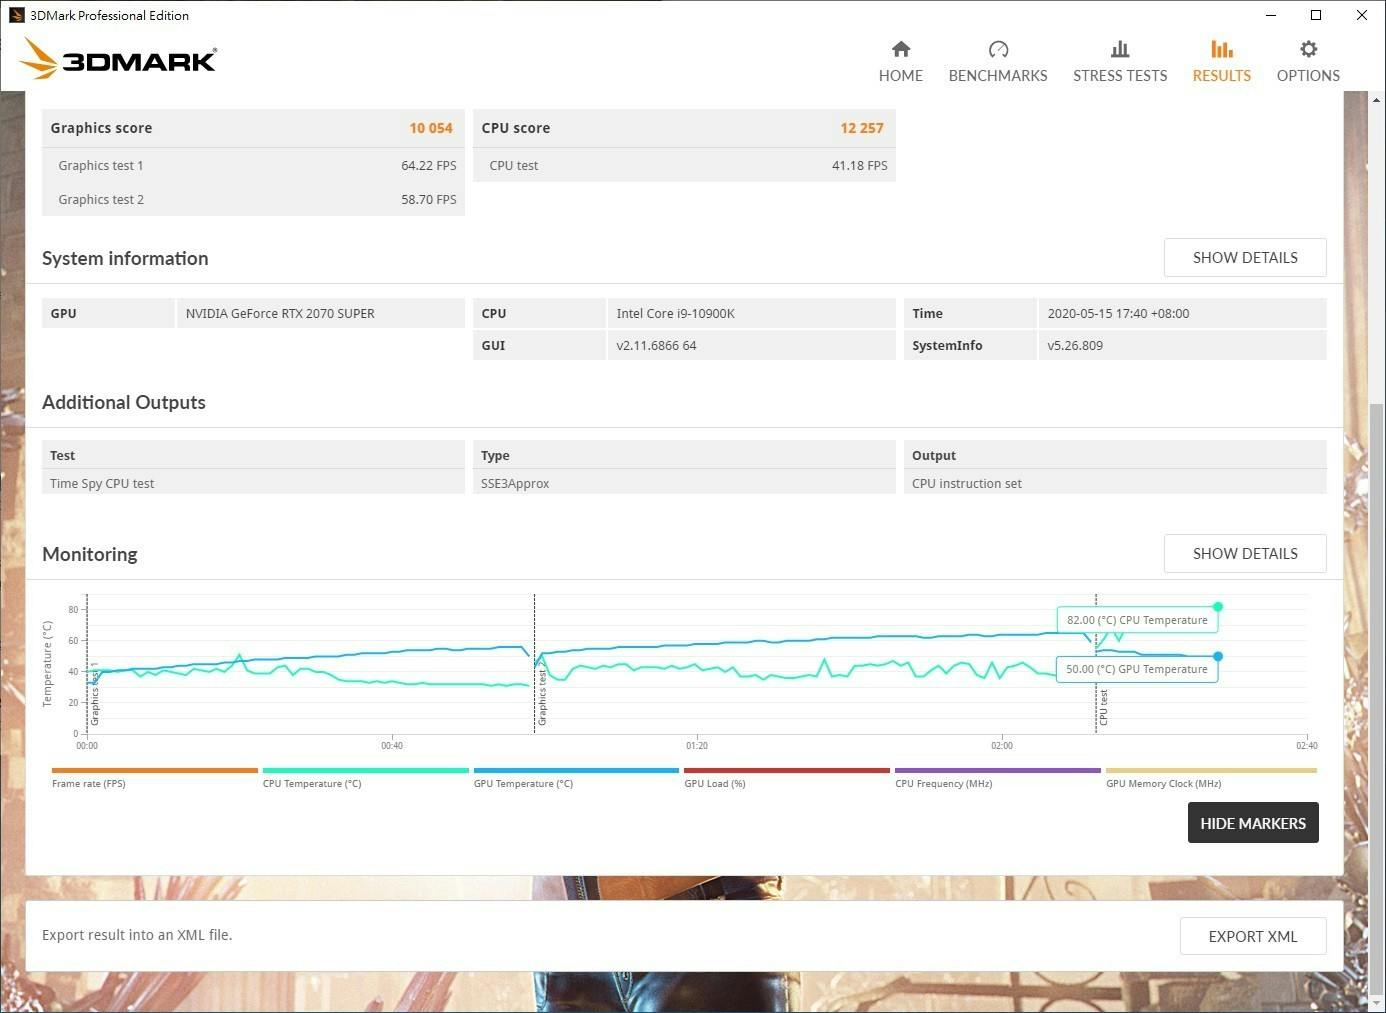Image resolution: width=1386 pixels, height=1013 pixels.
Task: Click the 3DMark title bar app icon
Action: click(16, 15)
